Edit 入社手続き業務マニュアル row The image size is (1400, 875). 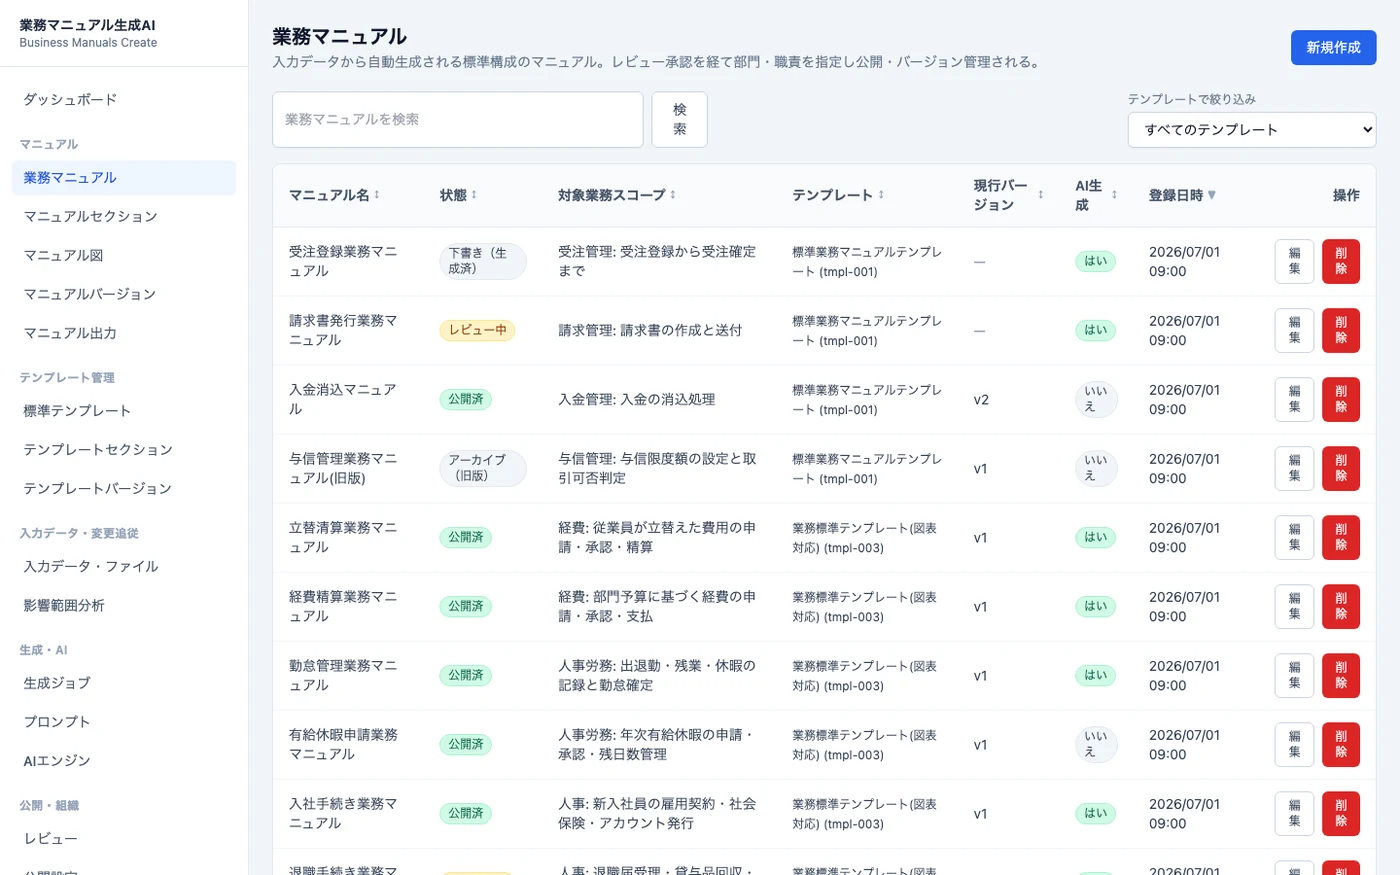point(1294,814)
